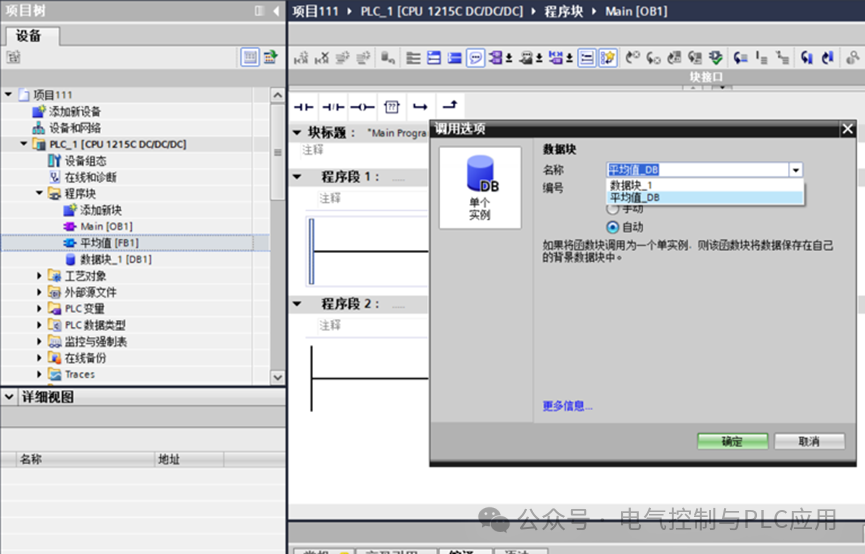This screenshot has width=865, height=554.
Task: Click the single instance DB icon
Action: coord(480,187)
